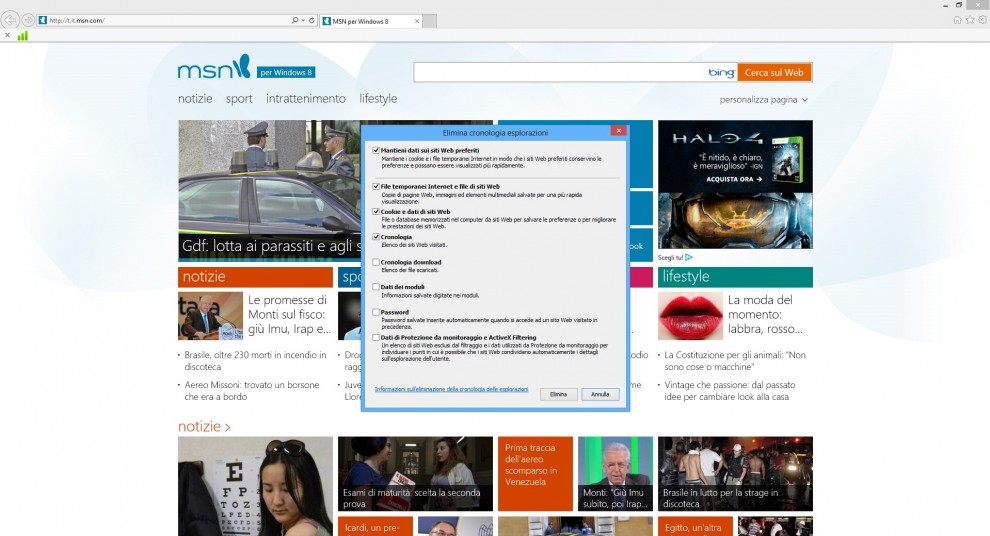Open La Costituzione per gli animali link

(x=734, y=360)
